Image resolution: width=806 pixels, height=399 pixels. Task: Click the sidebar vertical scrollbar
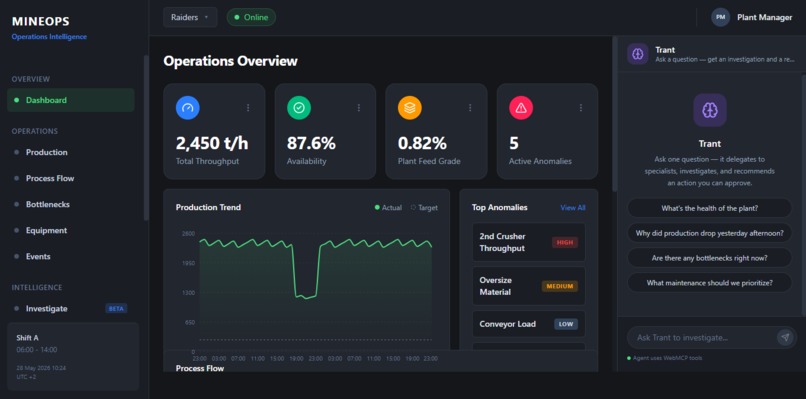[146, 138]
